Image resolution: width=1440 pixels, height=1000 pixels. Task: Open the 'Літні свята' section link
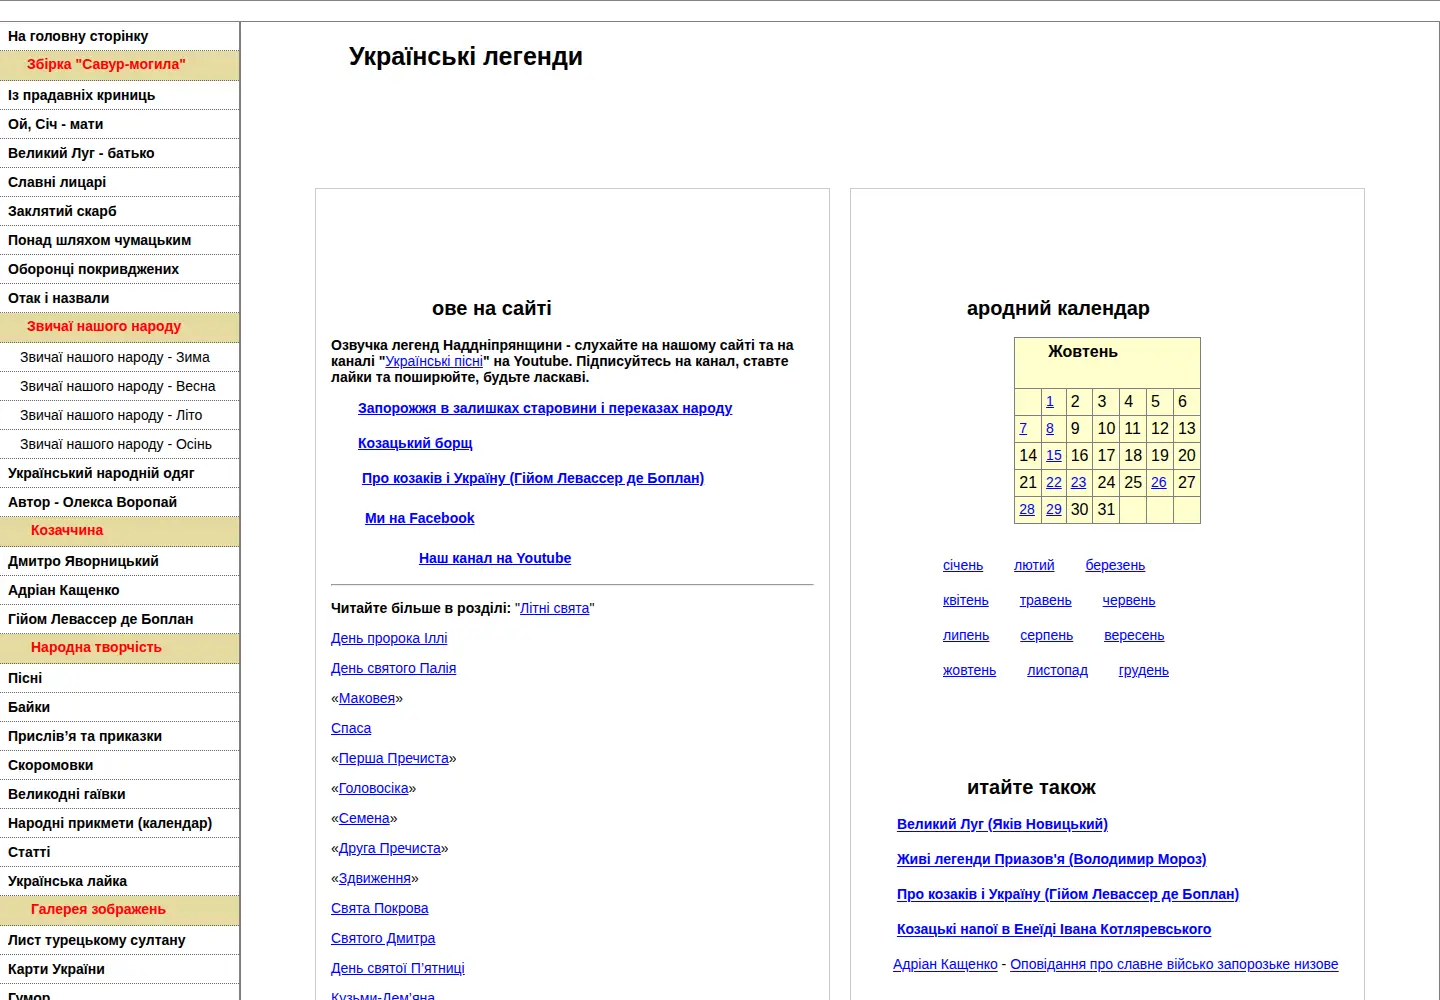(555, 608)
